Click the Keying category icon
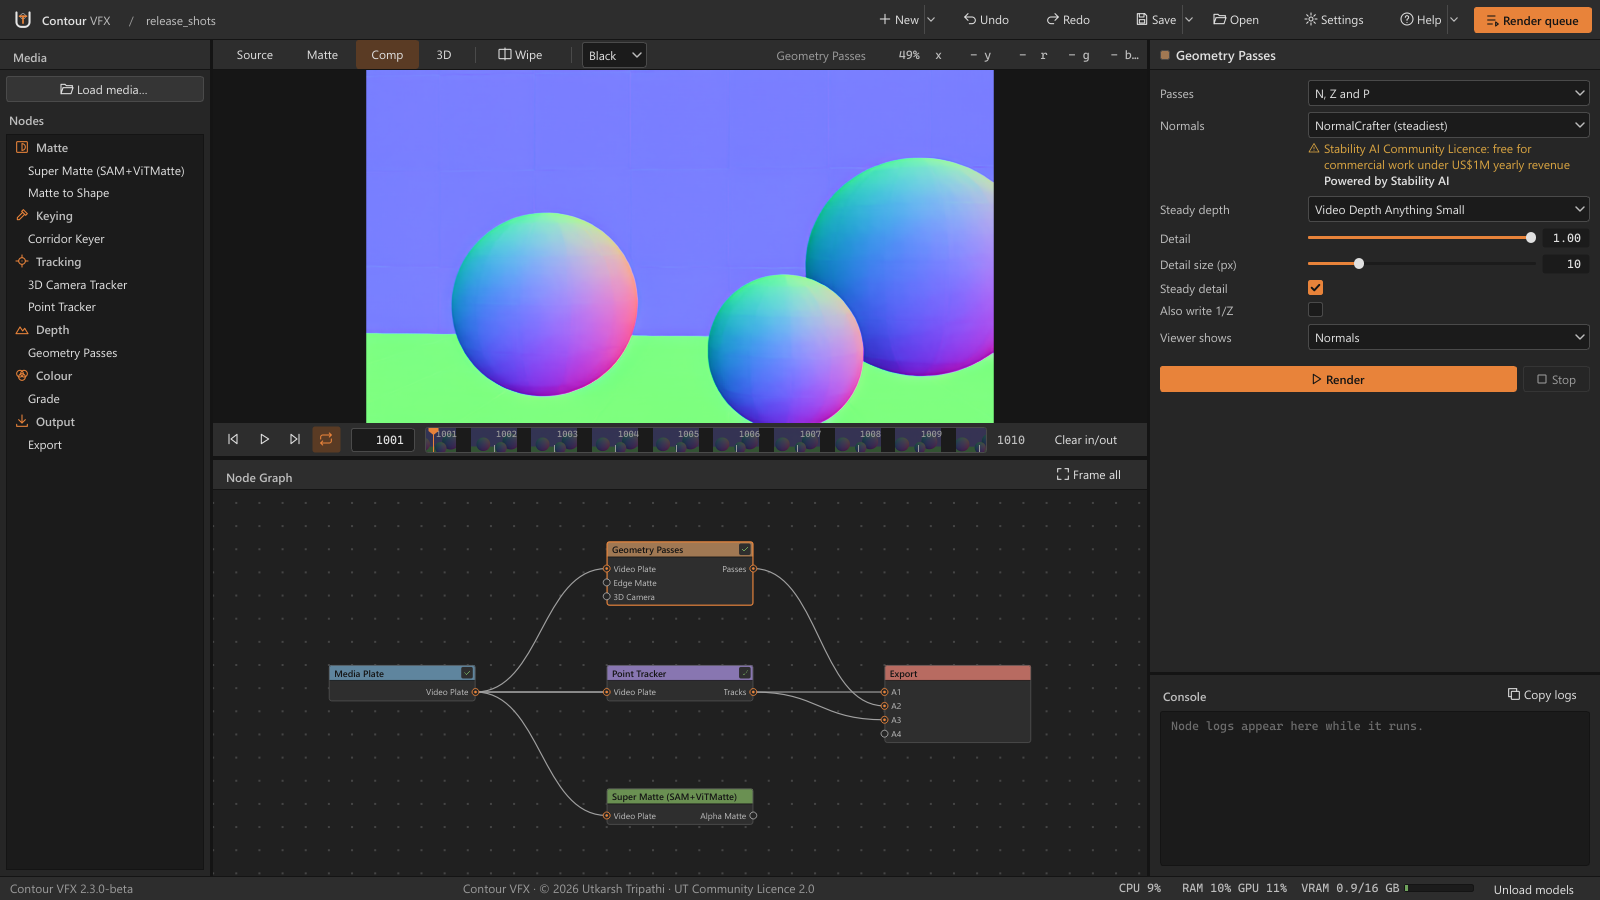Image resolution: width=1600 pixels, height=900 pixels. [22, 215]
